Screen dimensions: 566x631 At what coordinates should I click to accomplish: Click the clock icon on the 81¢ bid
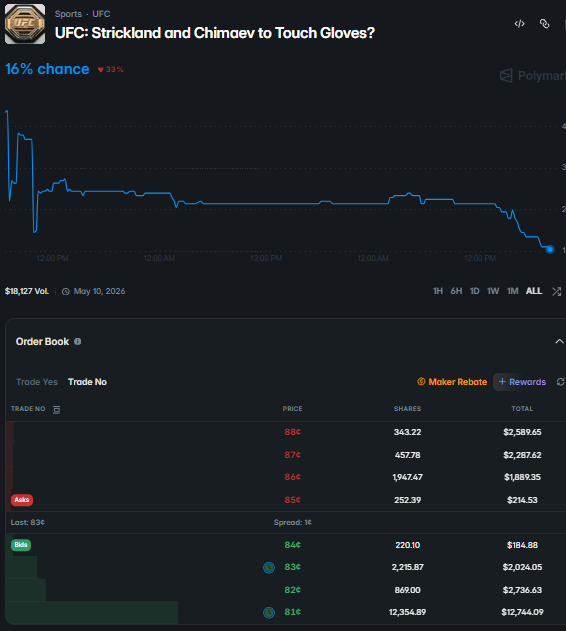point(269,612)
